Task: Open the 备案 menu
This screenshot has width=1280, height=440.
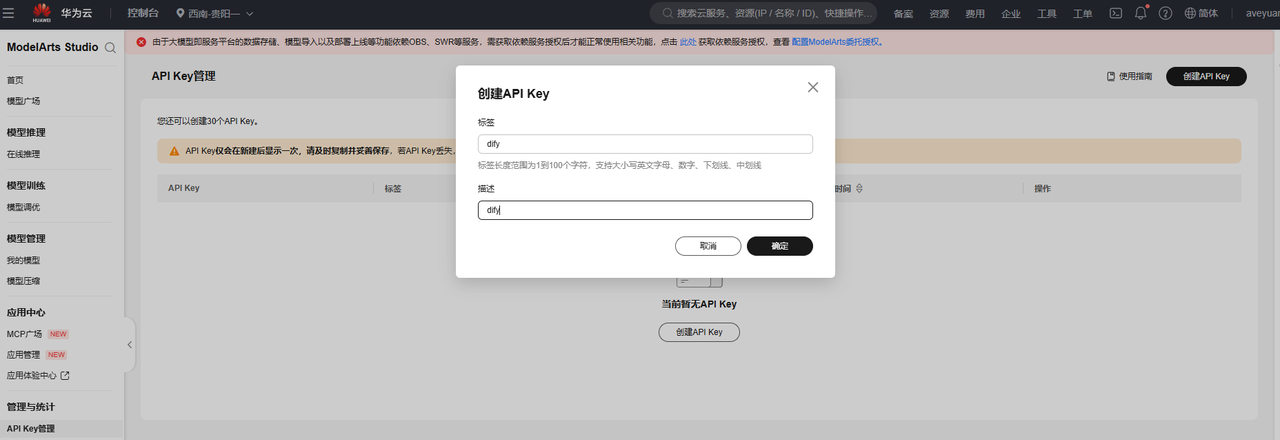Action: point(903,14)
